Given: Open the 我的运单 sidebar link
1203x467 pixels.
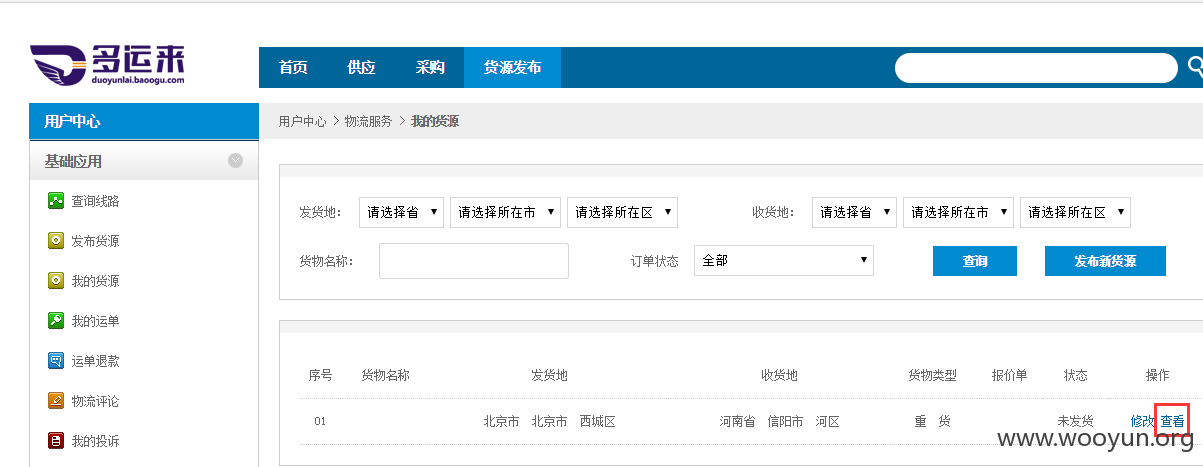Looking at the screenshot, I should coord(95,321).
